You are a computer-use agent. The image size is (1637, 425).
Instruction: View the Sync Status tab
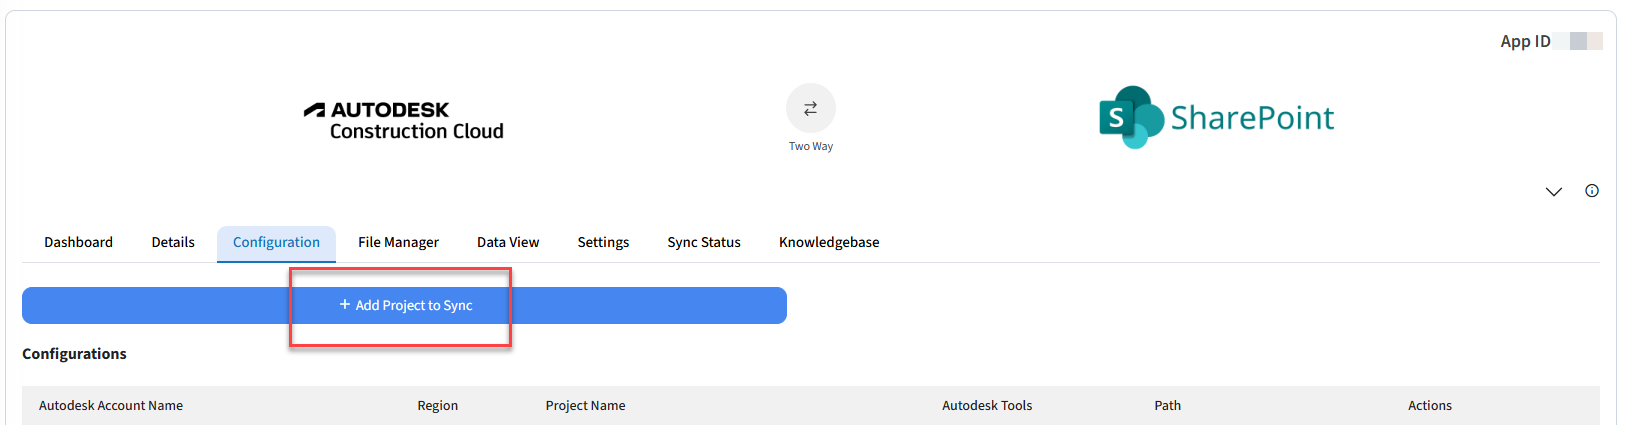(x=704, y=242)
